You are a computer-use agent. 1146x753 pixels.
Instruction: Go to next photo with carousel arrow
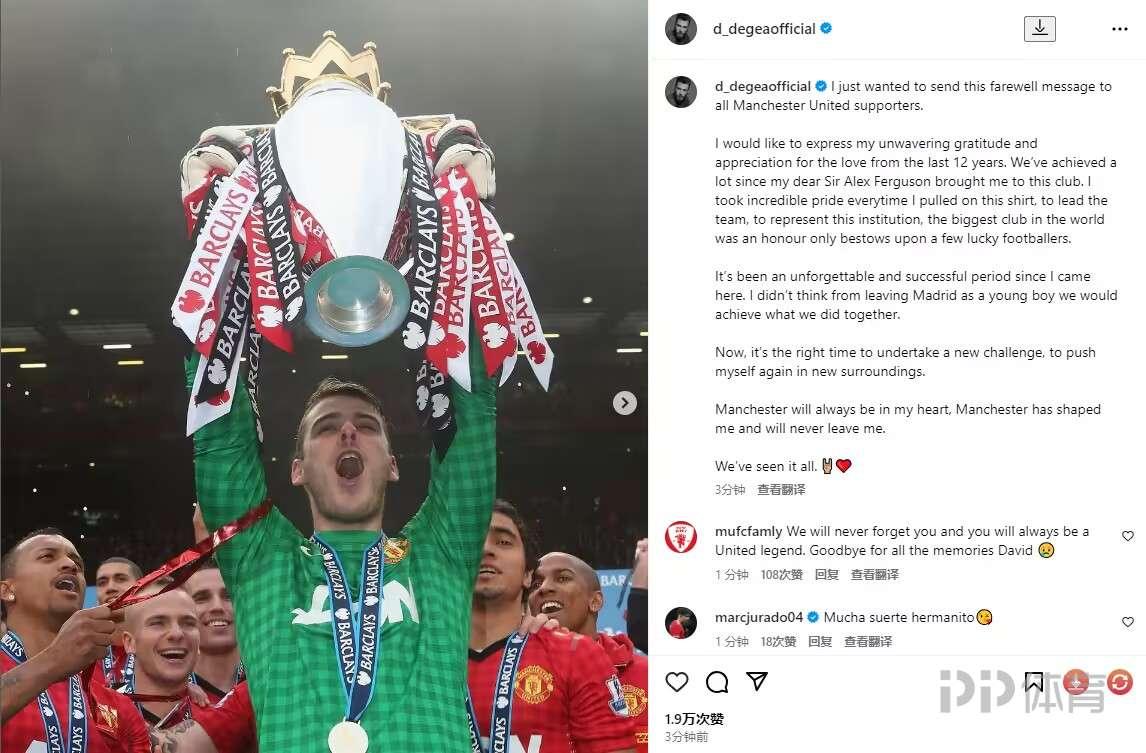625,403
